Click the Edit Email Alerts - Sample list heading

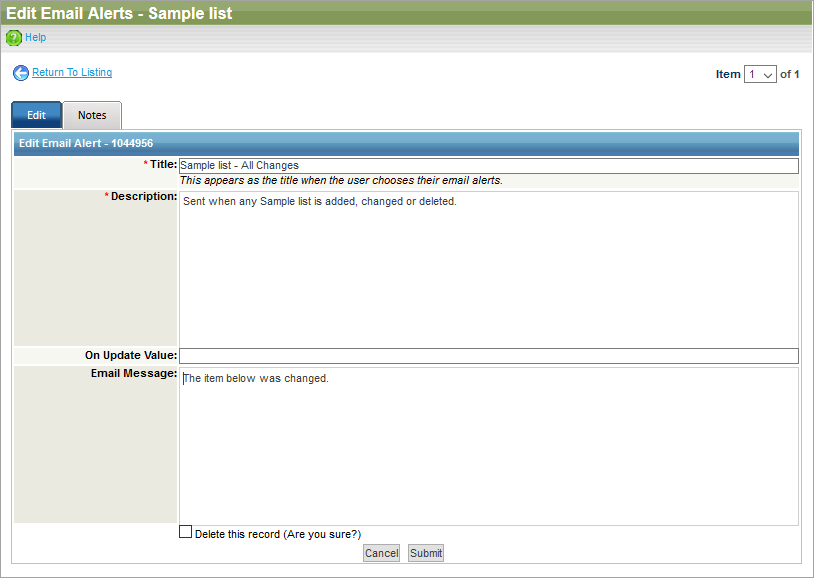tap(119, 13)
